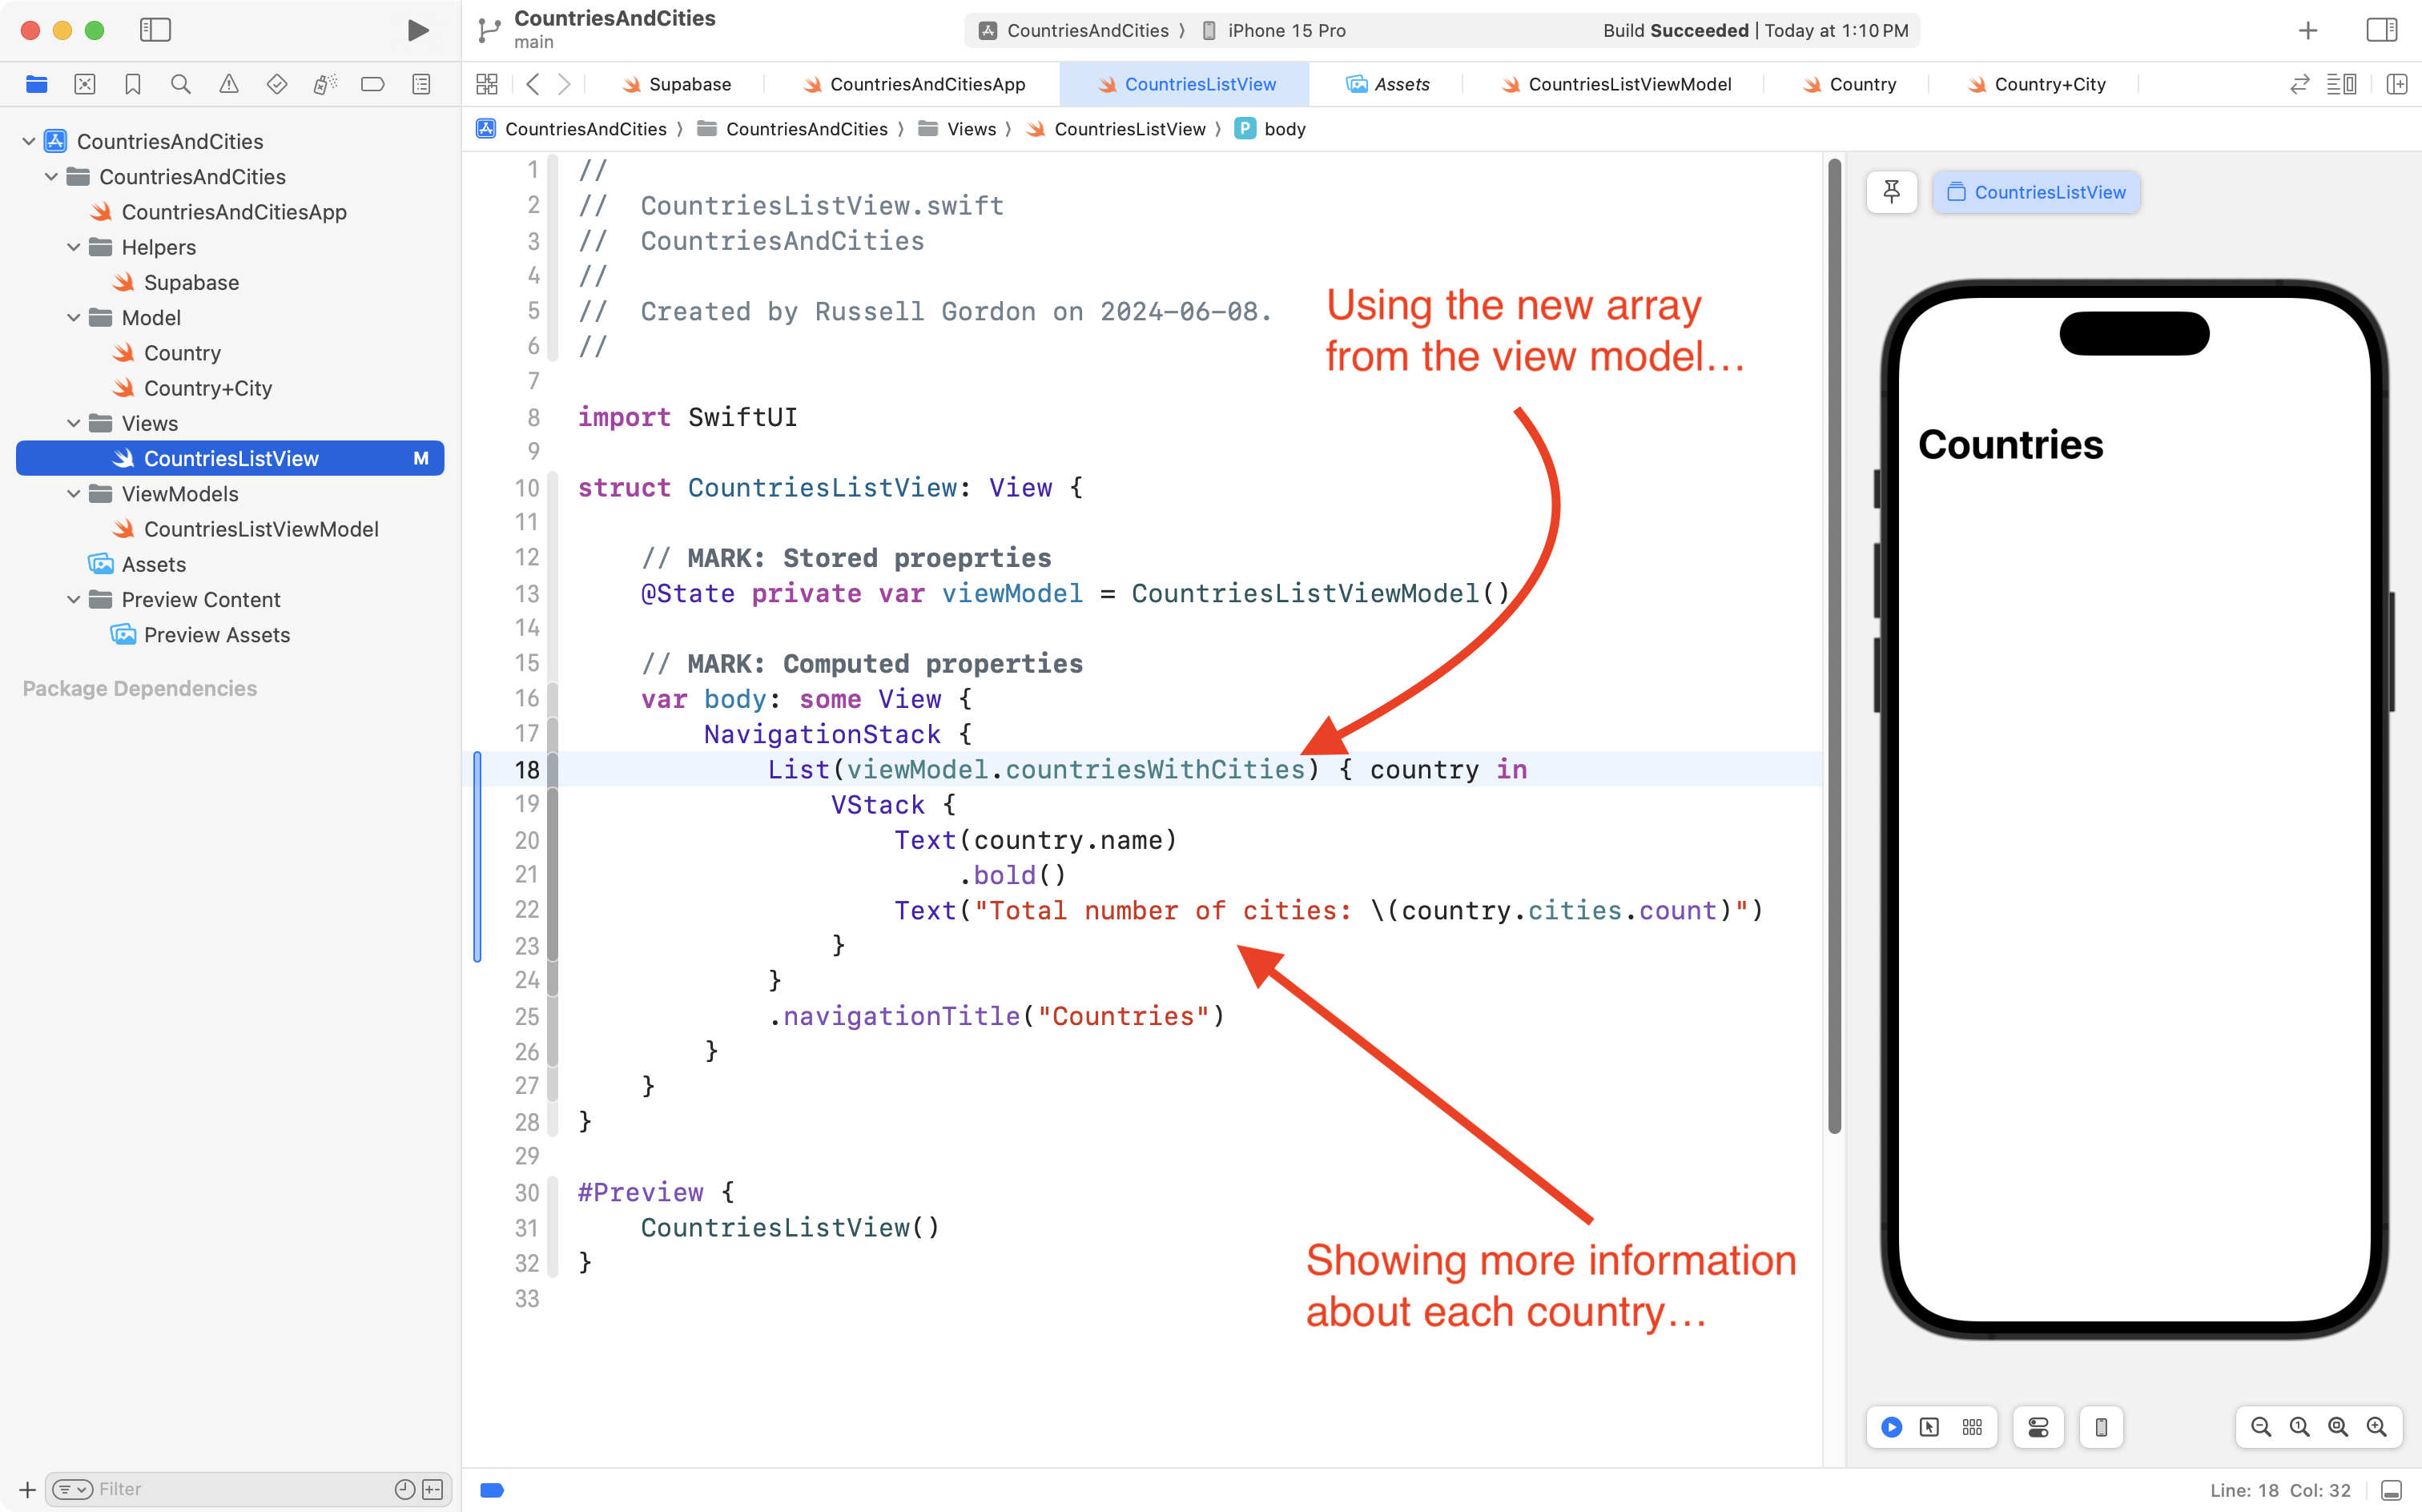Screen dimensions: 2422x1512
Task: Open the Issue navigator warning icon
Action: 229,85
